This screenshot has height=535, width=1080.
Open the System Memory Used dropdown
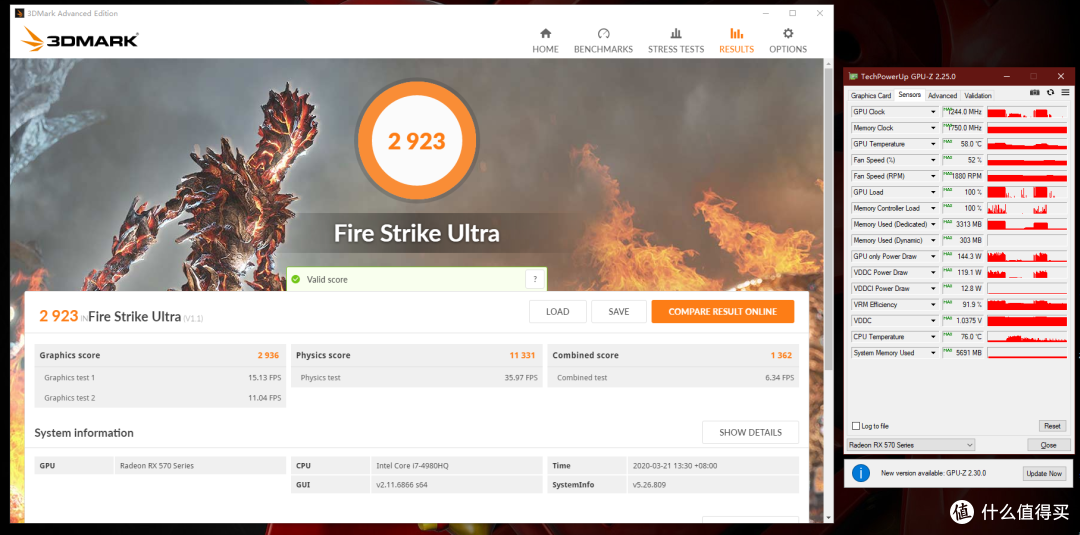click(933, 353)
